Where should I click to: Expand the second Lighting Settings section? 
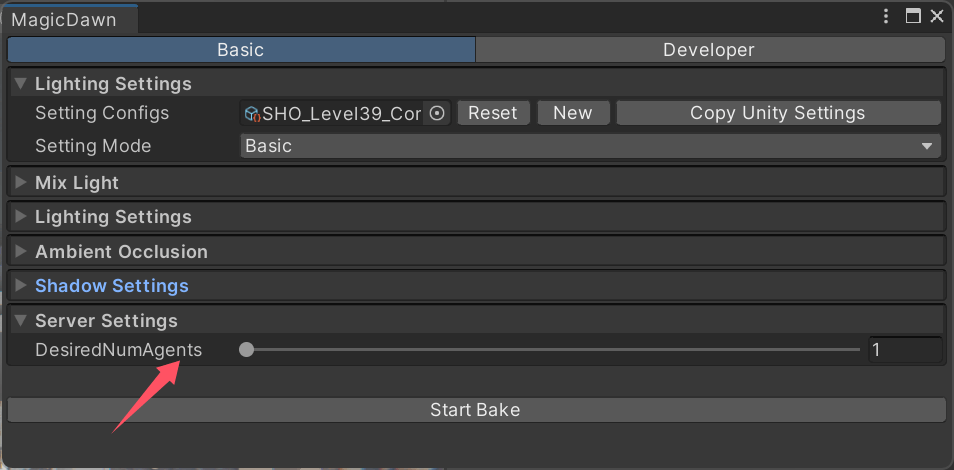[x=20, y=217]
